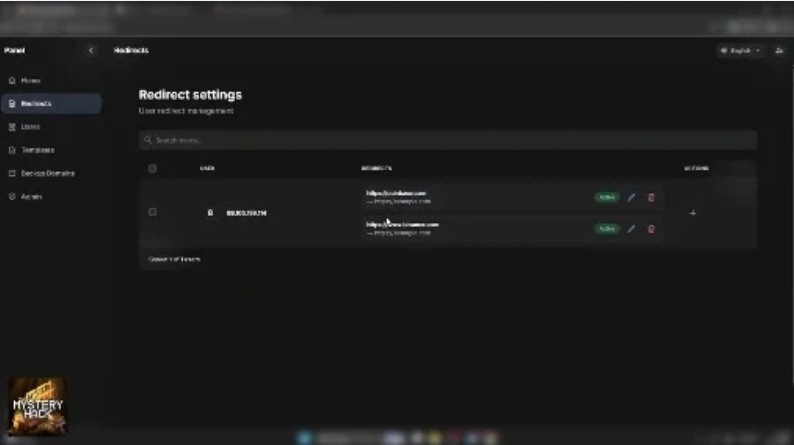Image resolution: width=794 pixels, height=445 pixels.
Task: Delete the second redirect with trash icon
Action: (x=651, y=229)
